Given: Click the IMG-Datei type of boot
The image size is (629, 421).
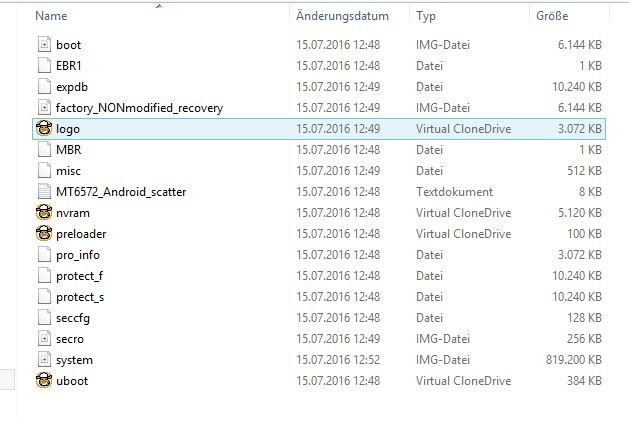Looking at the screenshot, I should (443, 45).
